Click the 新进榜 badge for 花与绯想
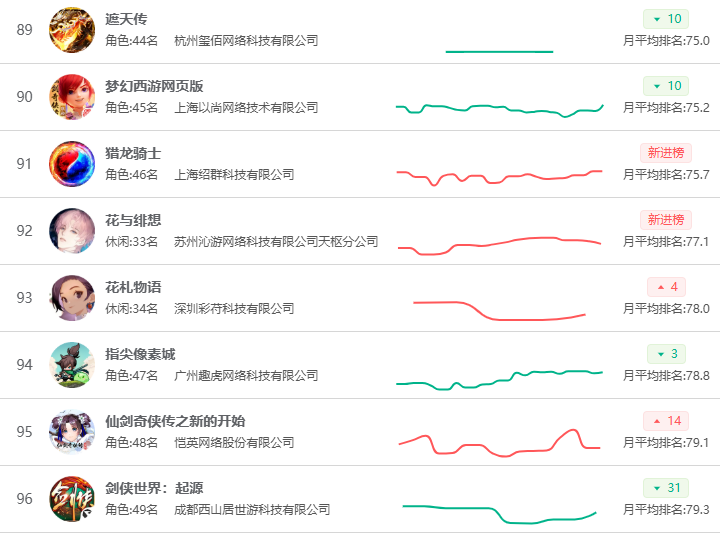This screenshot has width=720, height=541. 666,220
